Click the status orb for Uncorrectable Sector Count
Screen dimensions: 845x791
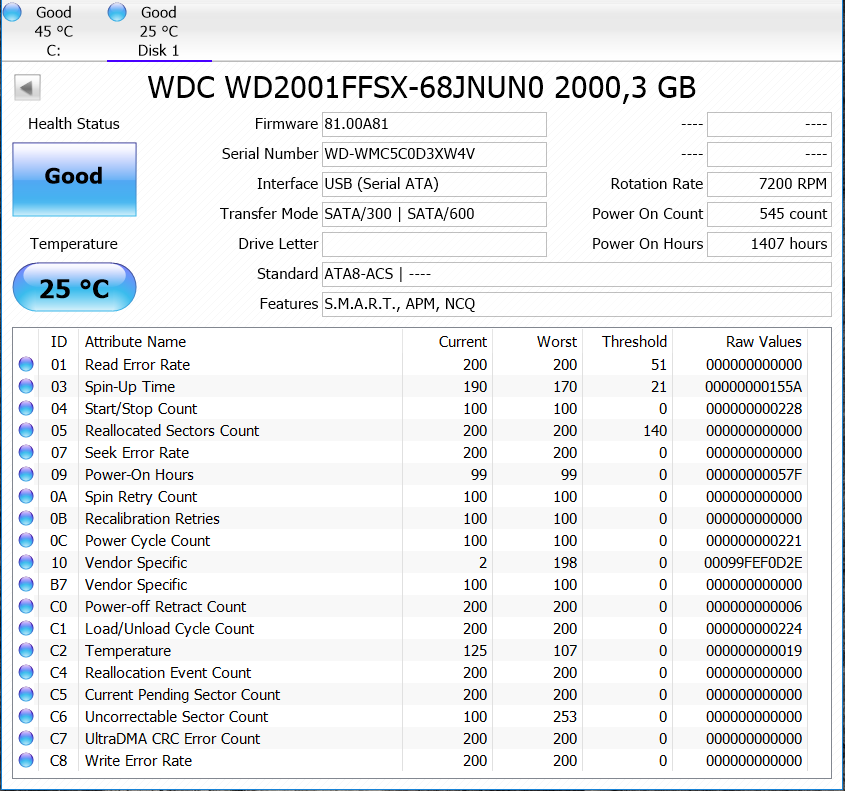click(26, 716)
